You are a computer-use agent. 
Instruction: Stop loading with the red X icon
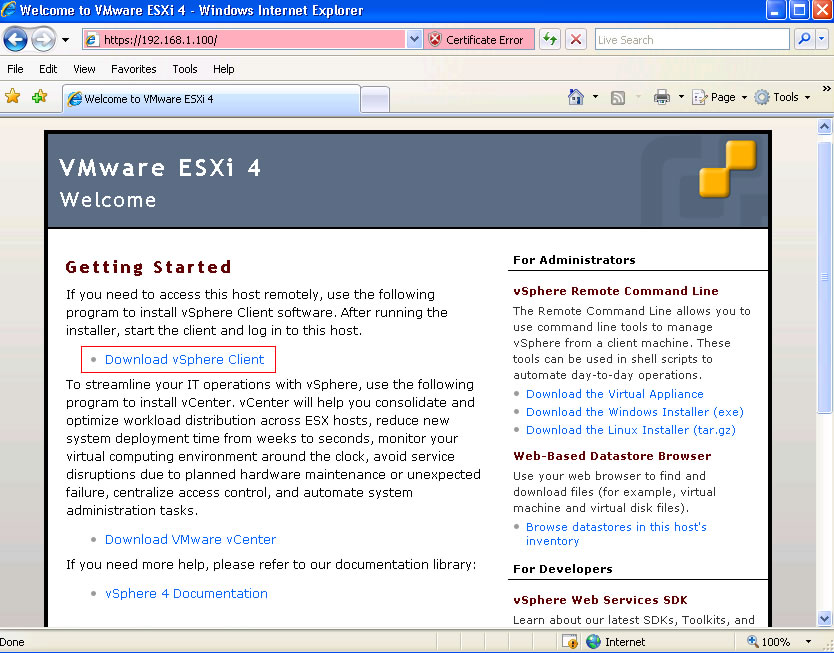[x=576, y=40]
